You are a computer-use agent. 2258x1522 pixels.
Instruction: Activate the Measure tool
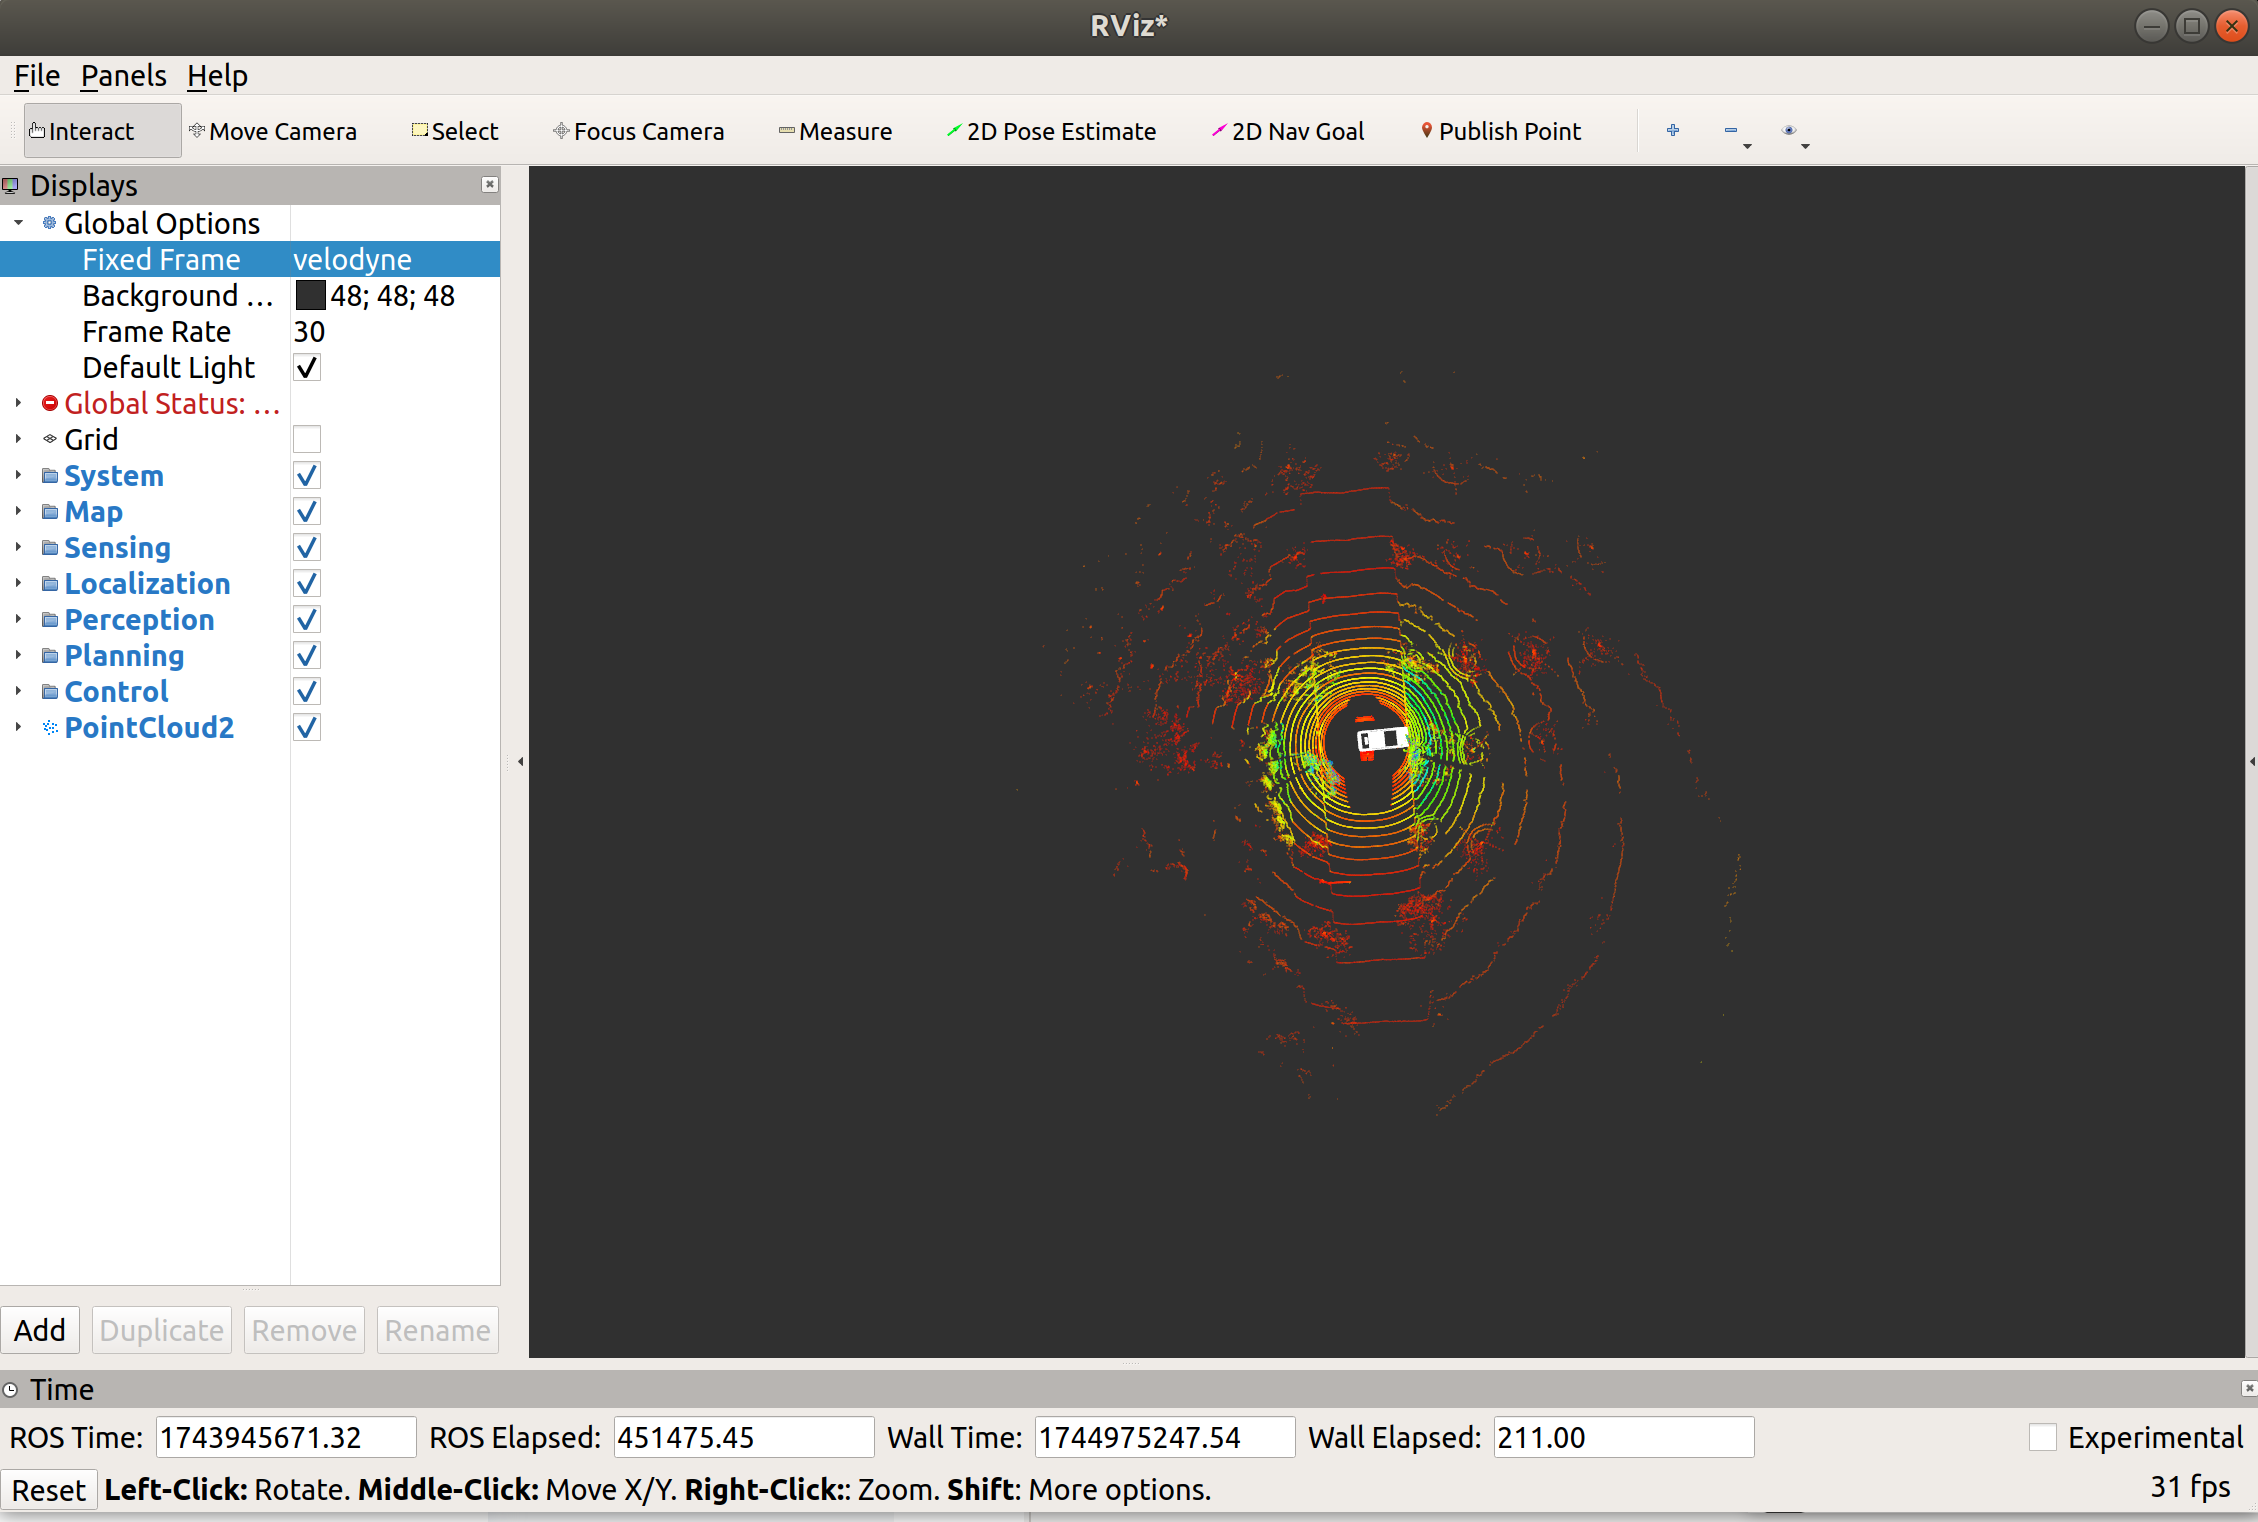[835, 131]
